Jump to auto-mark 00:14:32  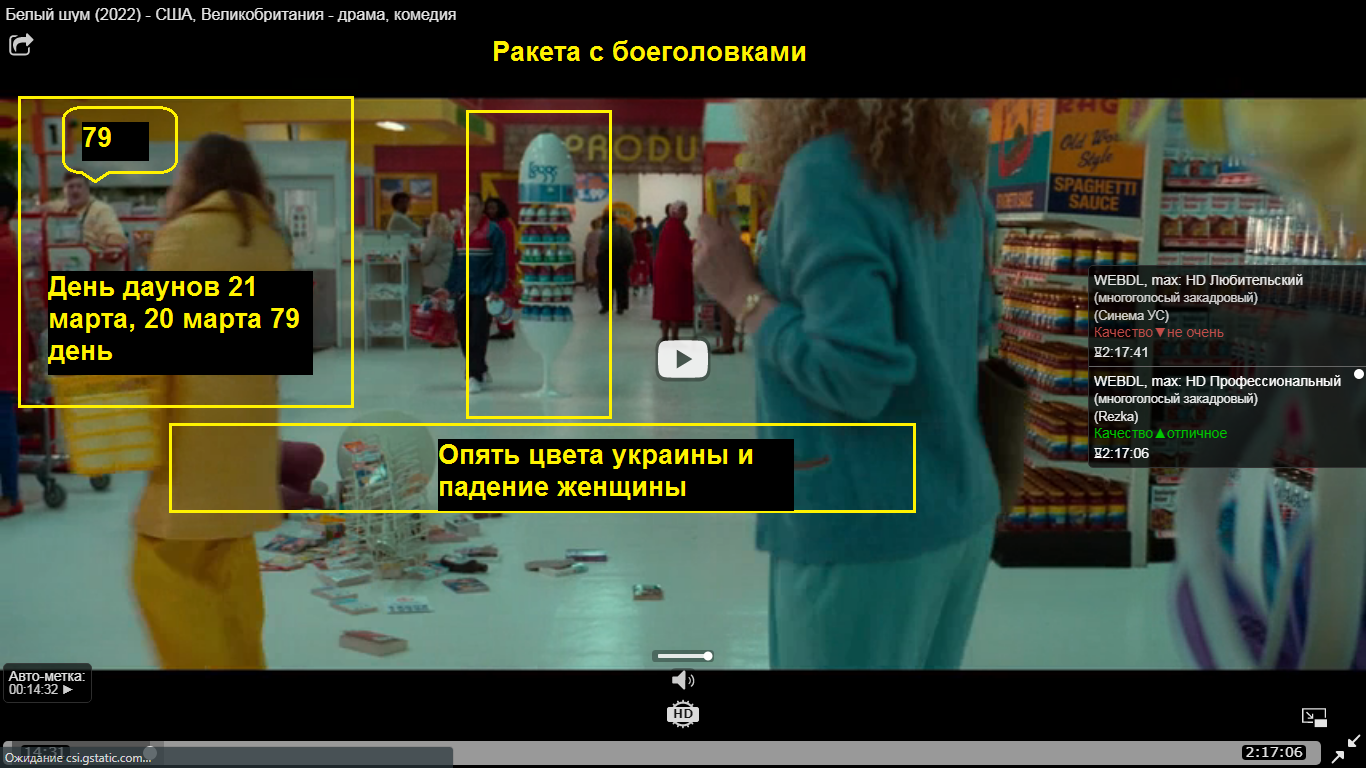click(x=47, y=682)
